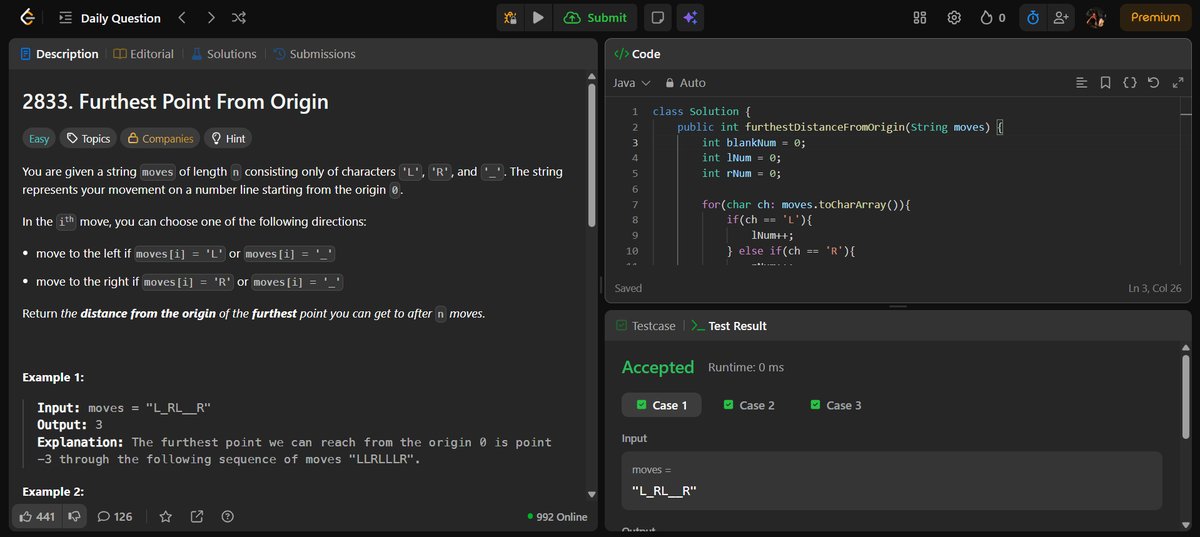Switch to the Test Result tab

coord(728,326)
